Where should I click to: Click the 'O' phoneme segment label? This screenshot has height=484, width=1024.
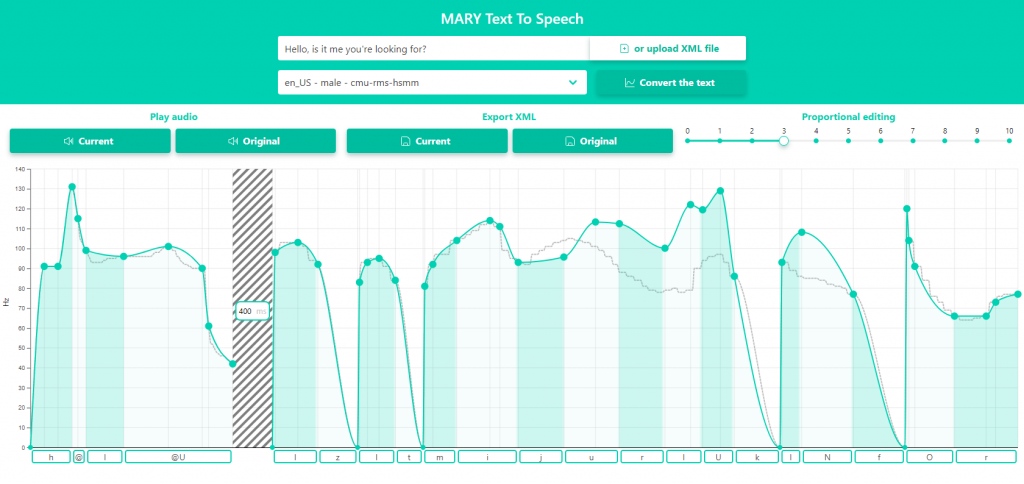[x=929, y=457]
